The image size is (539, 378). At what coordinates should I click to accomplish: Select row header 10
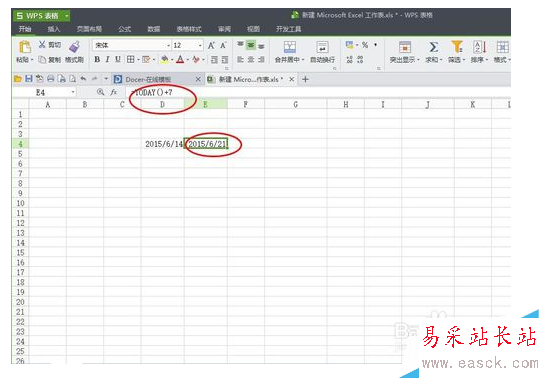20,203
